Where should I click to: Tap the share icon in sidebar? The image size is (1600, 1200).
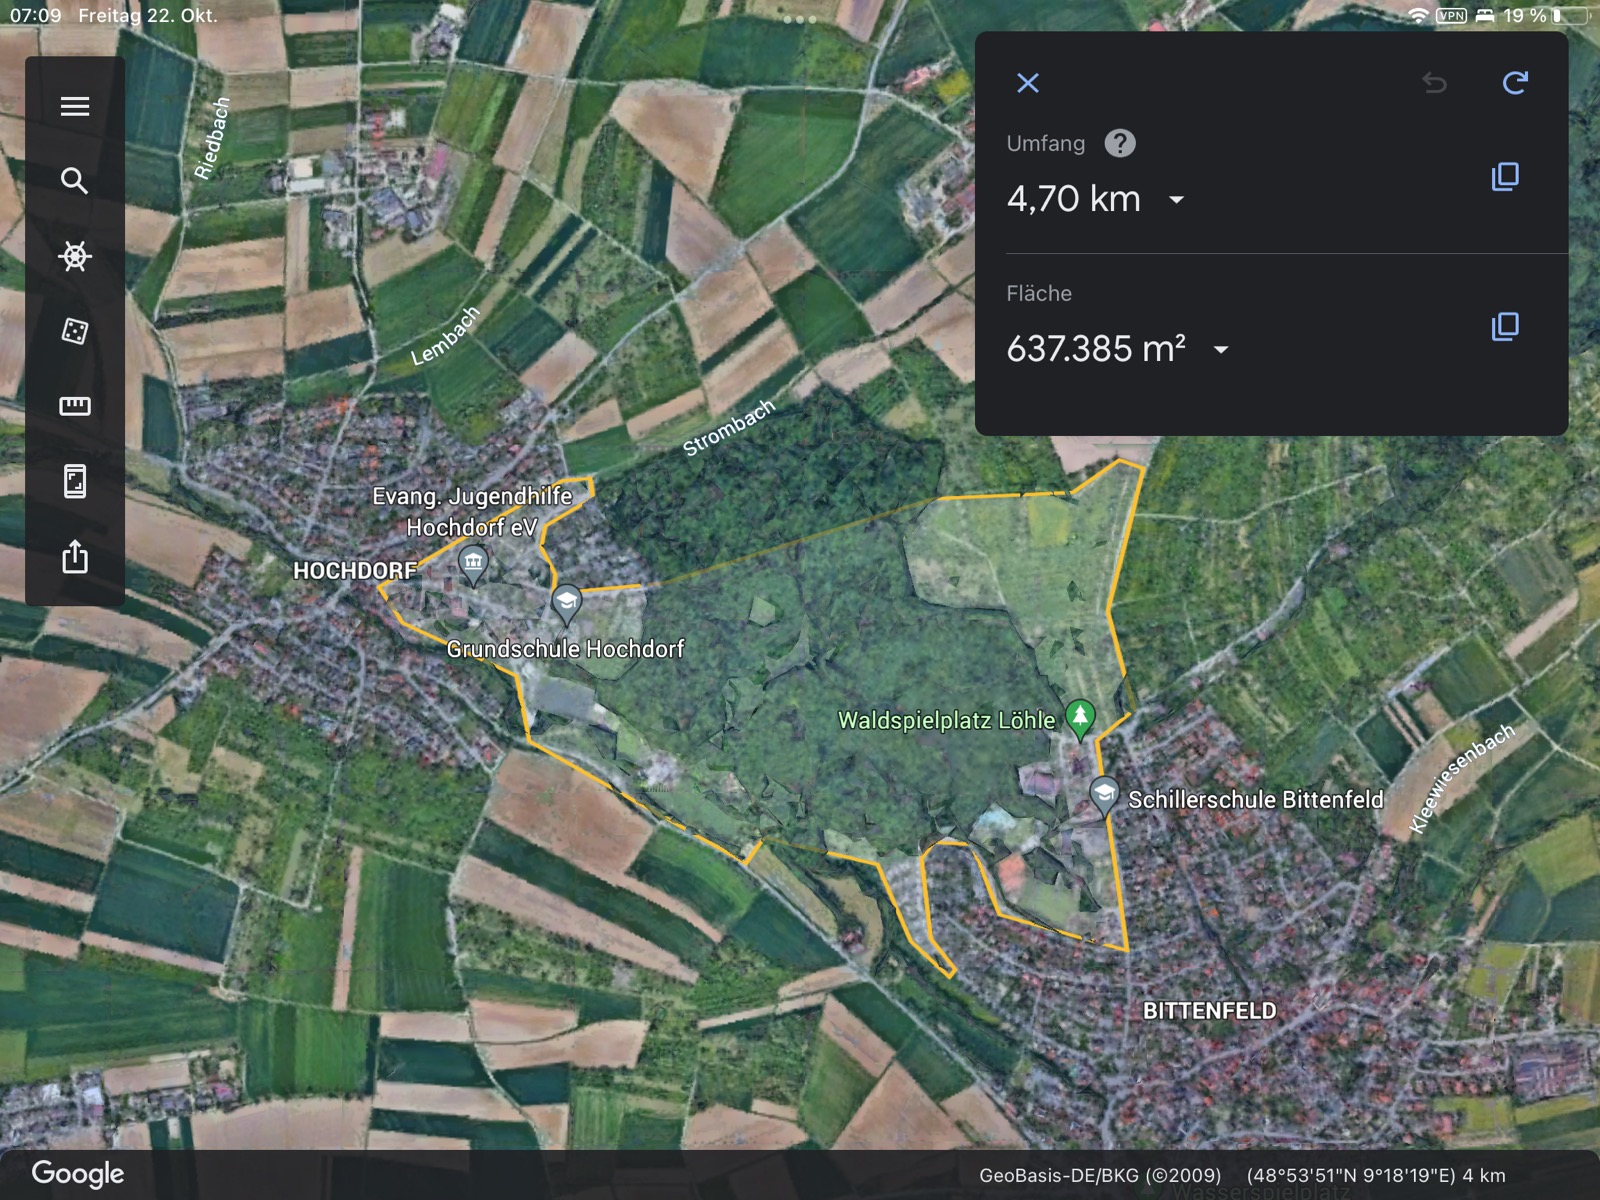75,556
